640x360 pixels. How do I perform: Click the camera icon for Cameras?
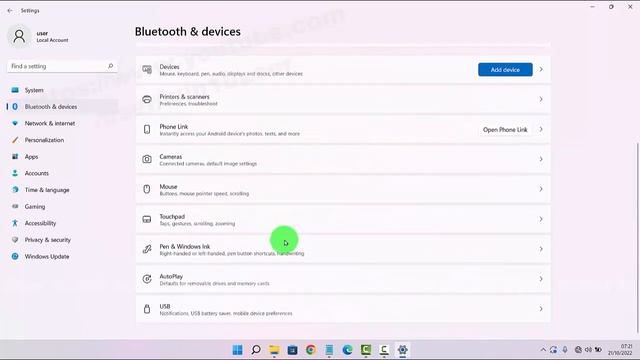147,160
